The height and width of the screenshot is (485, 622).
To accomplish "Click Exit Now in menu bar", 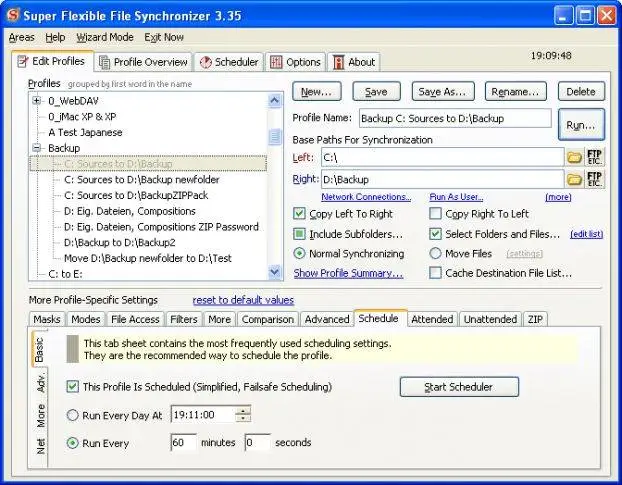I will click(164, 37).
